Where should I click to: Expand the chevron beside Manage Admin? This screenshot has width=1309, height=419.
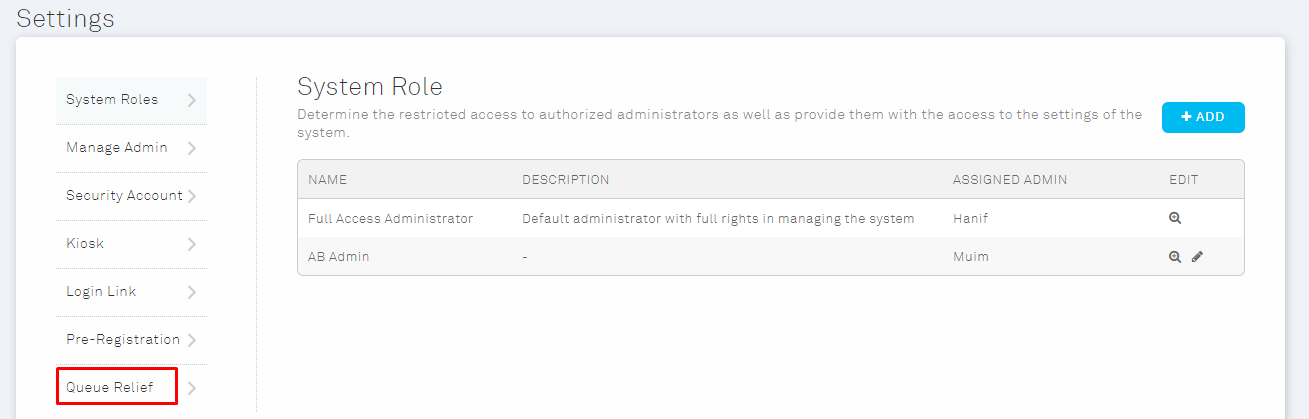coord(192,148)
